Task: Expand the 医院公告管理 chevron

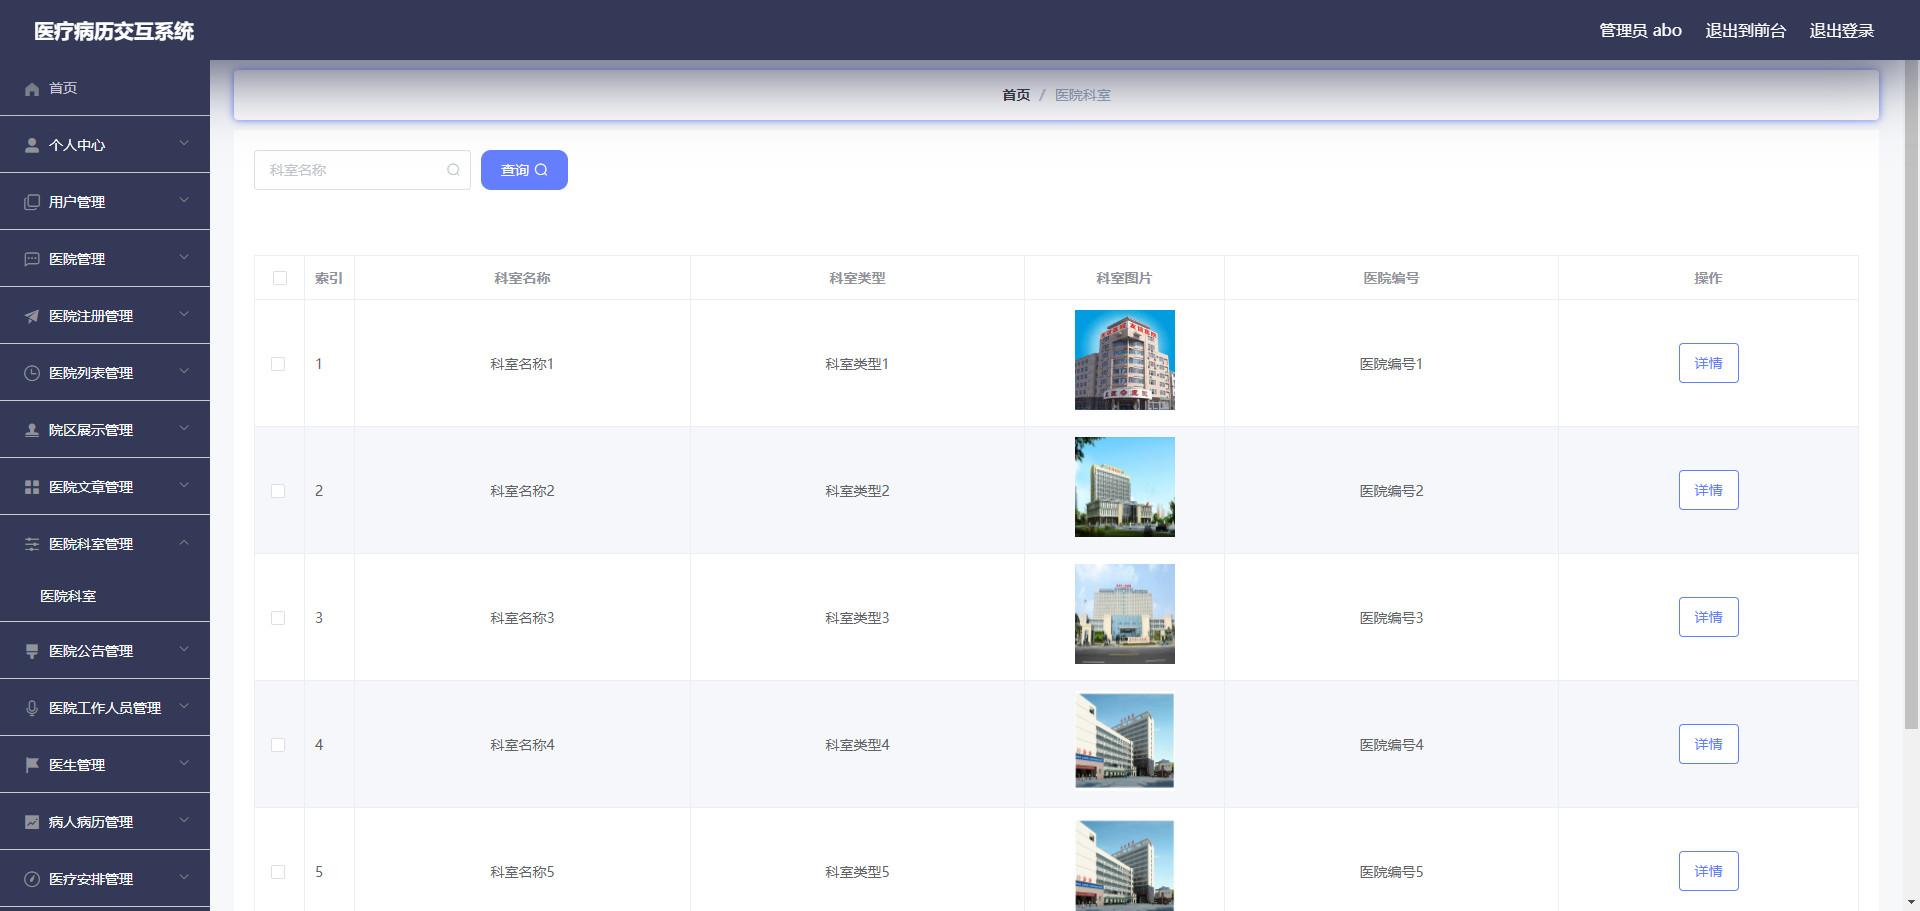Action: point(184,649)
